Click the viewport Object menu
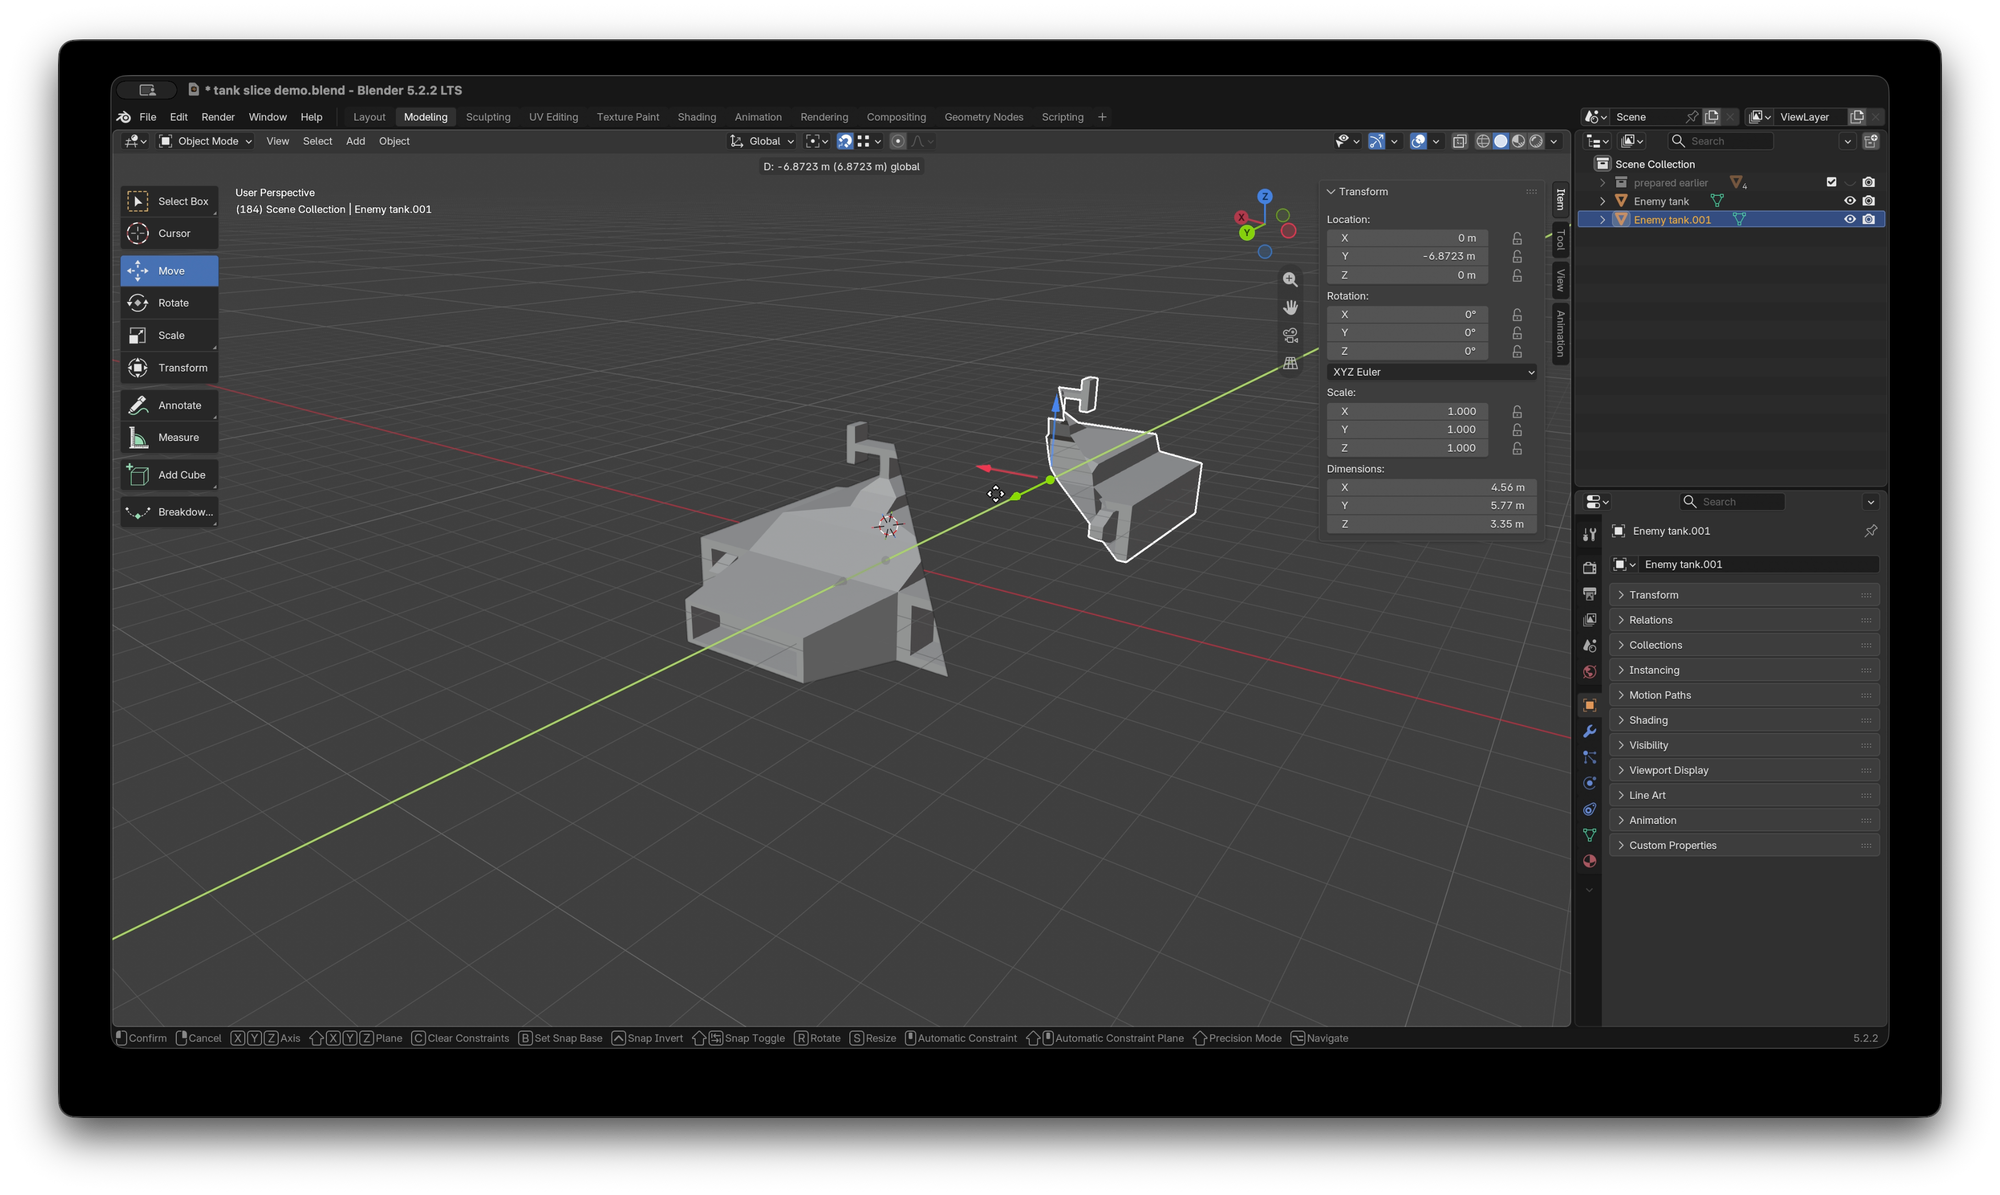The height and width of the screenshot is (1195, 2000). [394, 141]
